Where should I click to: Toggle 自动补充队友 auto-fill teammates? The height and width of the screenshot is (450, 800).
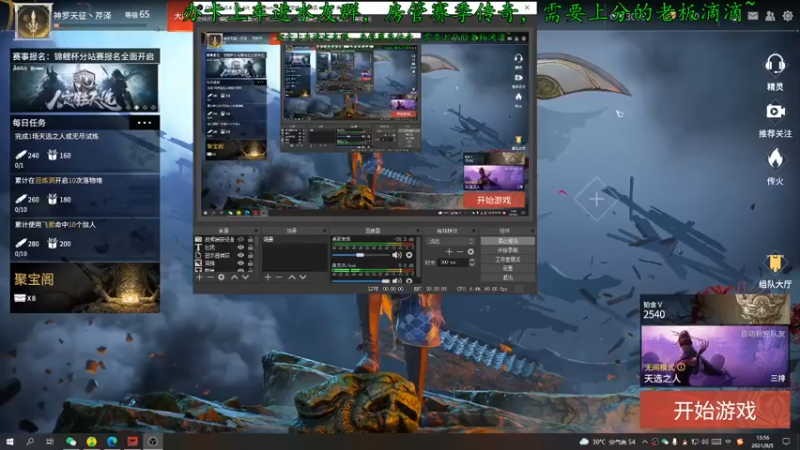pyautogui.click(x=763, y=334)
